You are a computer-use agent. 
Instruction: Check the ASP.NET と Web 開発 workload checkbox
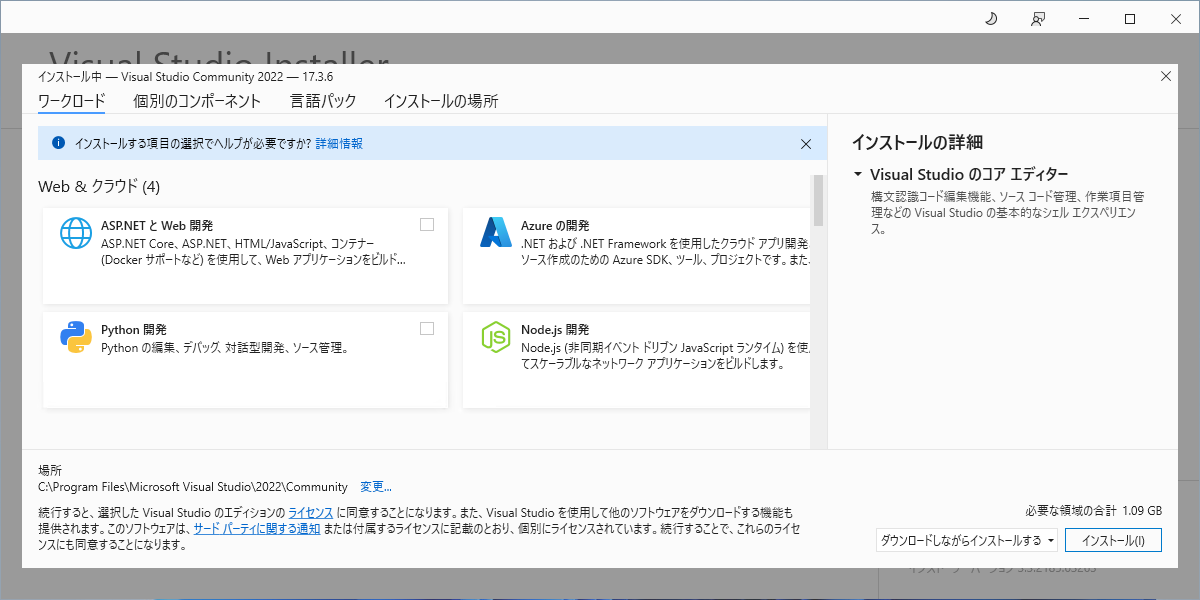pyautogui.click(x=427, y=225)
